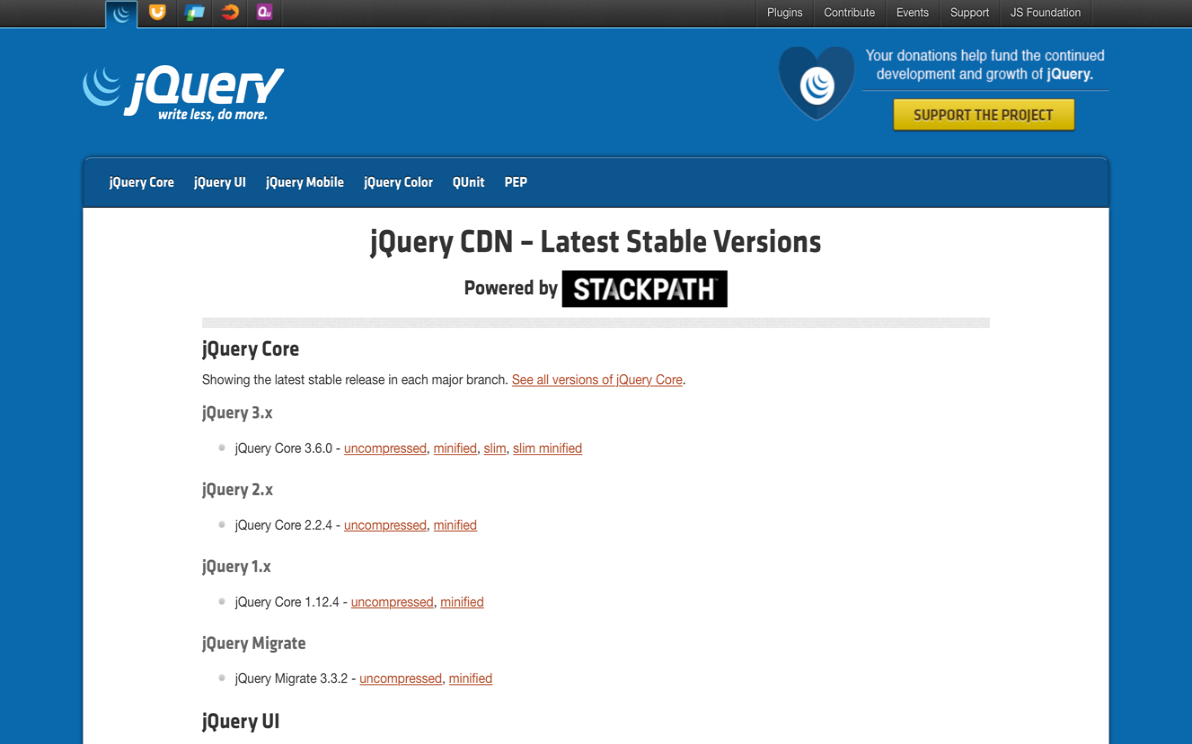Switch to the QUnit tab
This screenshot has height=744, width=1192.
click(468, 183)
